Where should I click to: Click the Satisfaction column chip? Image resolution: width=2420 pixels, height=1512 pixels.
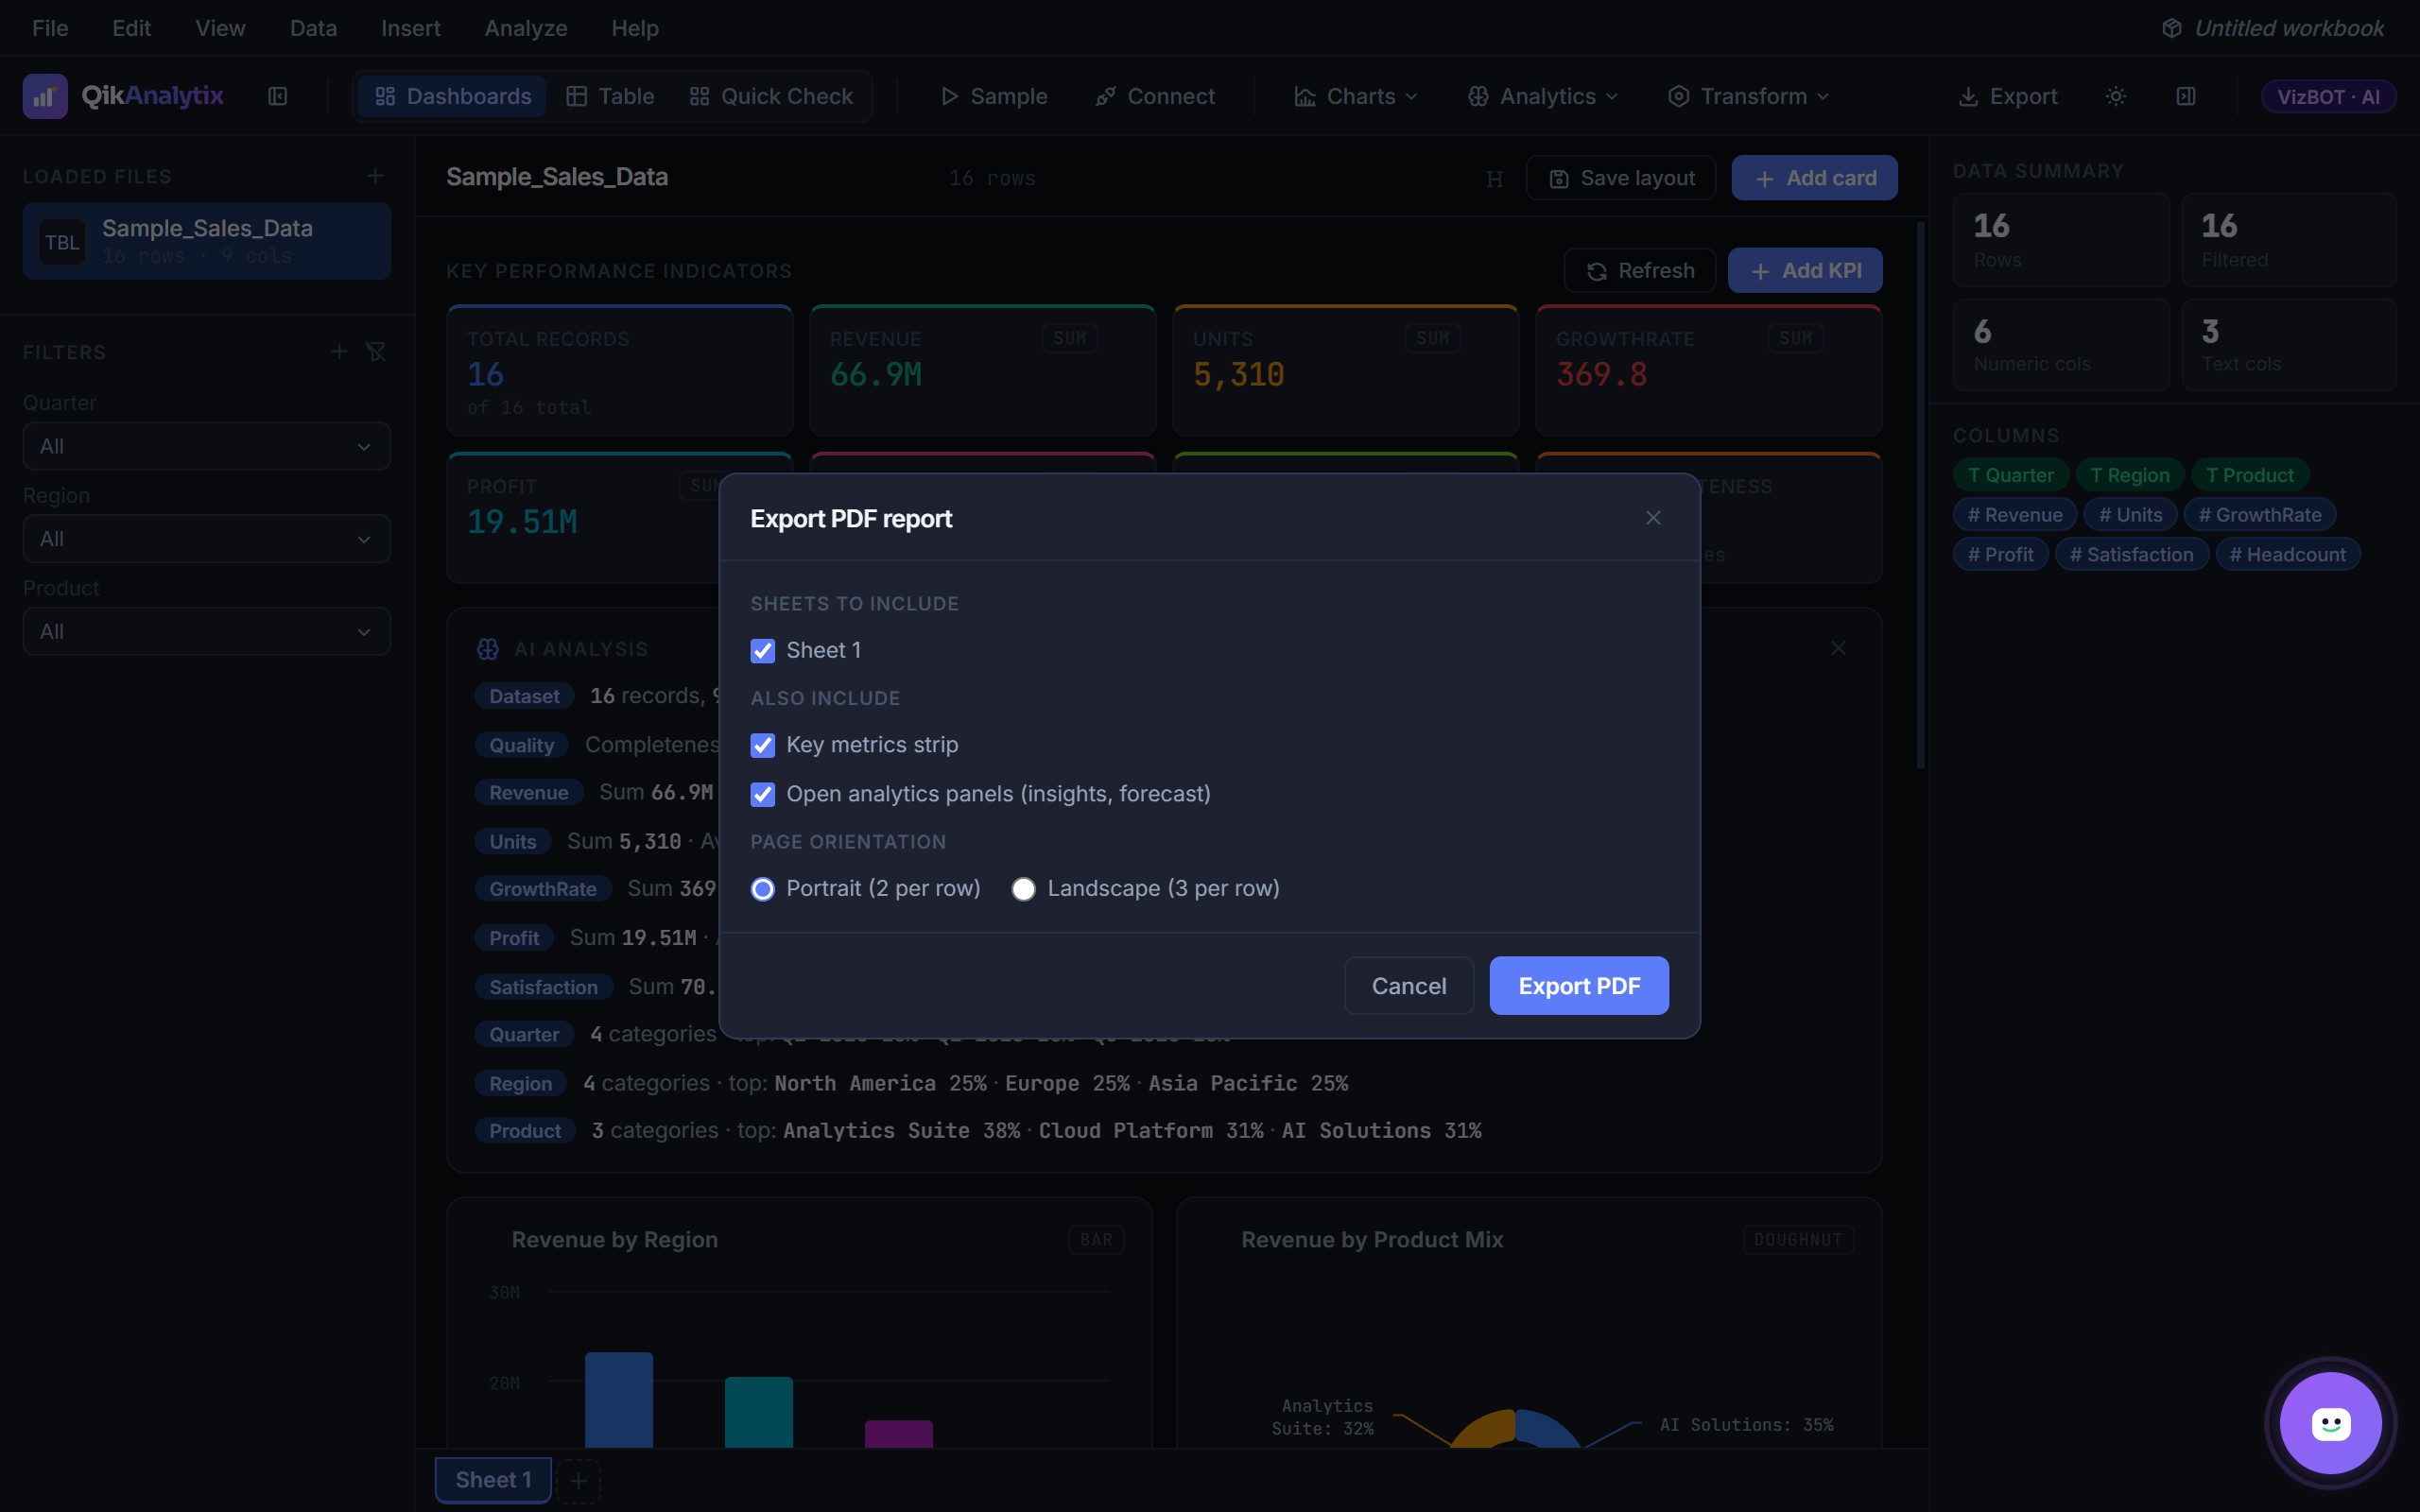click(x=2132, y=554)
